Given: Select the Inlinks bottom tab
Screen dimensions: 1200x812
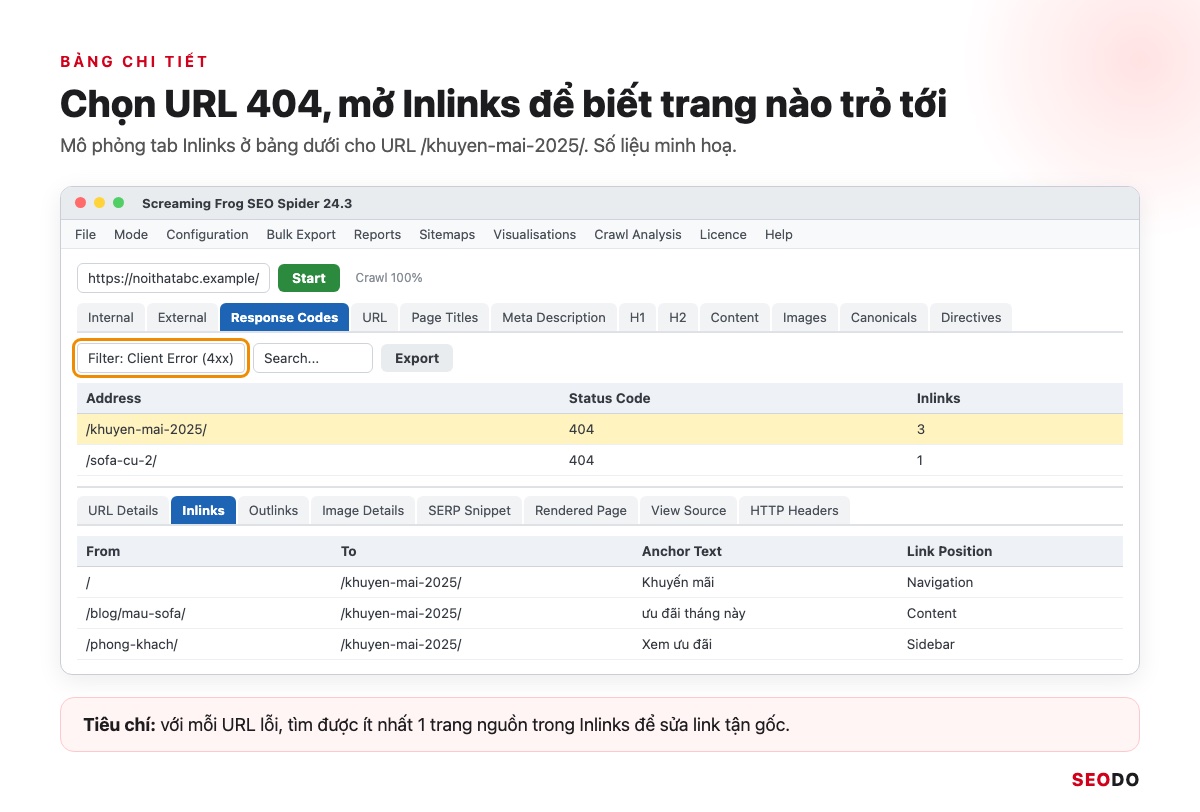Looking at the screenshot, I should click(203, 510).
